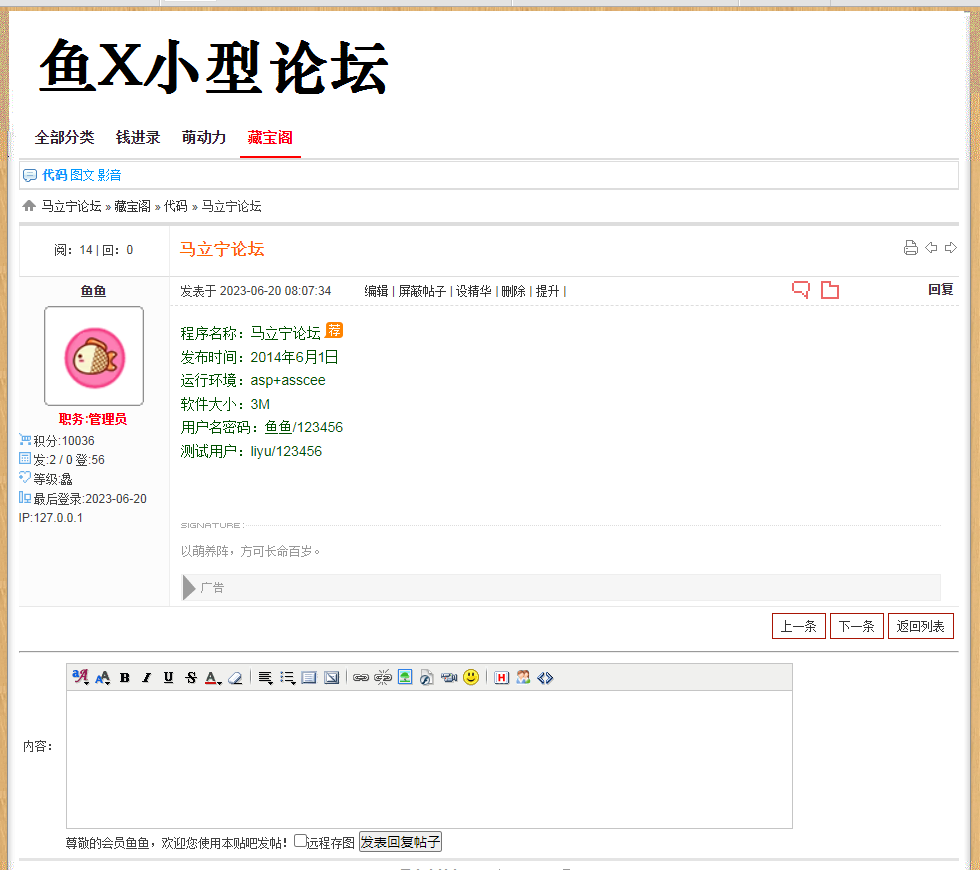This screenshot has width=980, height=870.
Task: Click the 上一条 button
Action: tap(799, 626)
